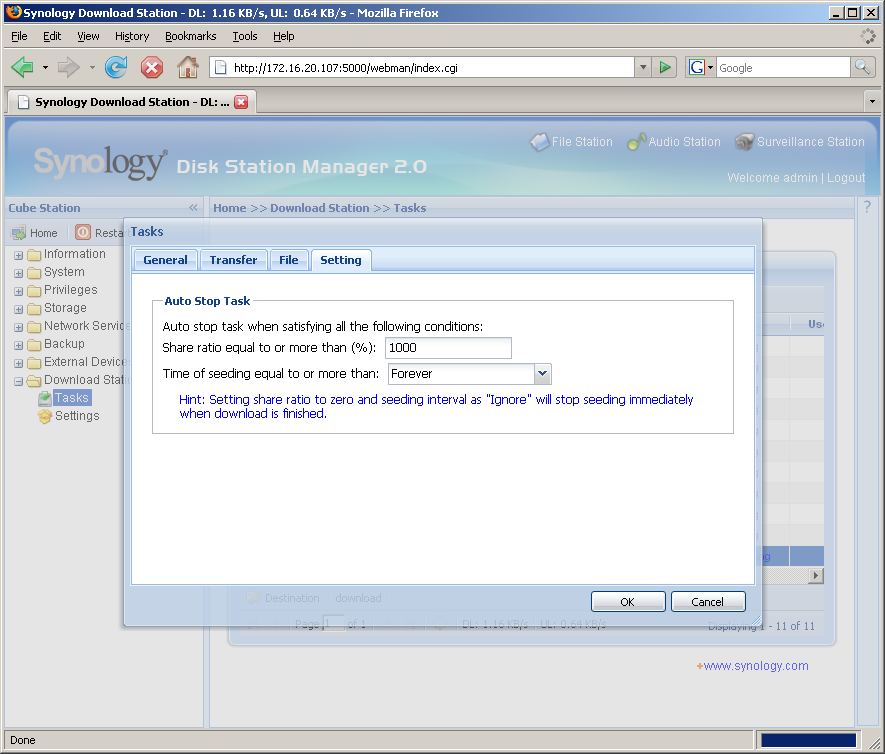Go back with the green back arrow
This screenshot has height=754, width=885.
click(23, 68)
